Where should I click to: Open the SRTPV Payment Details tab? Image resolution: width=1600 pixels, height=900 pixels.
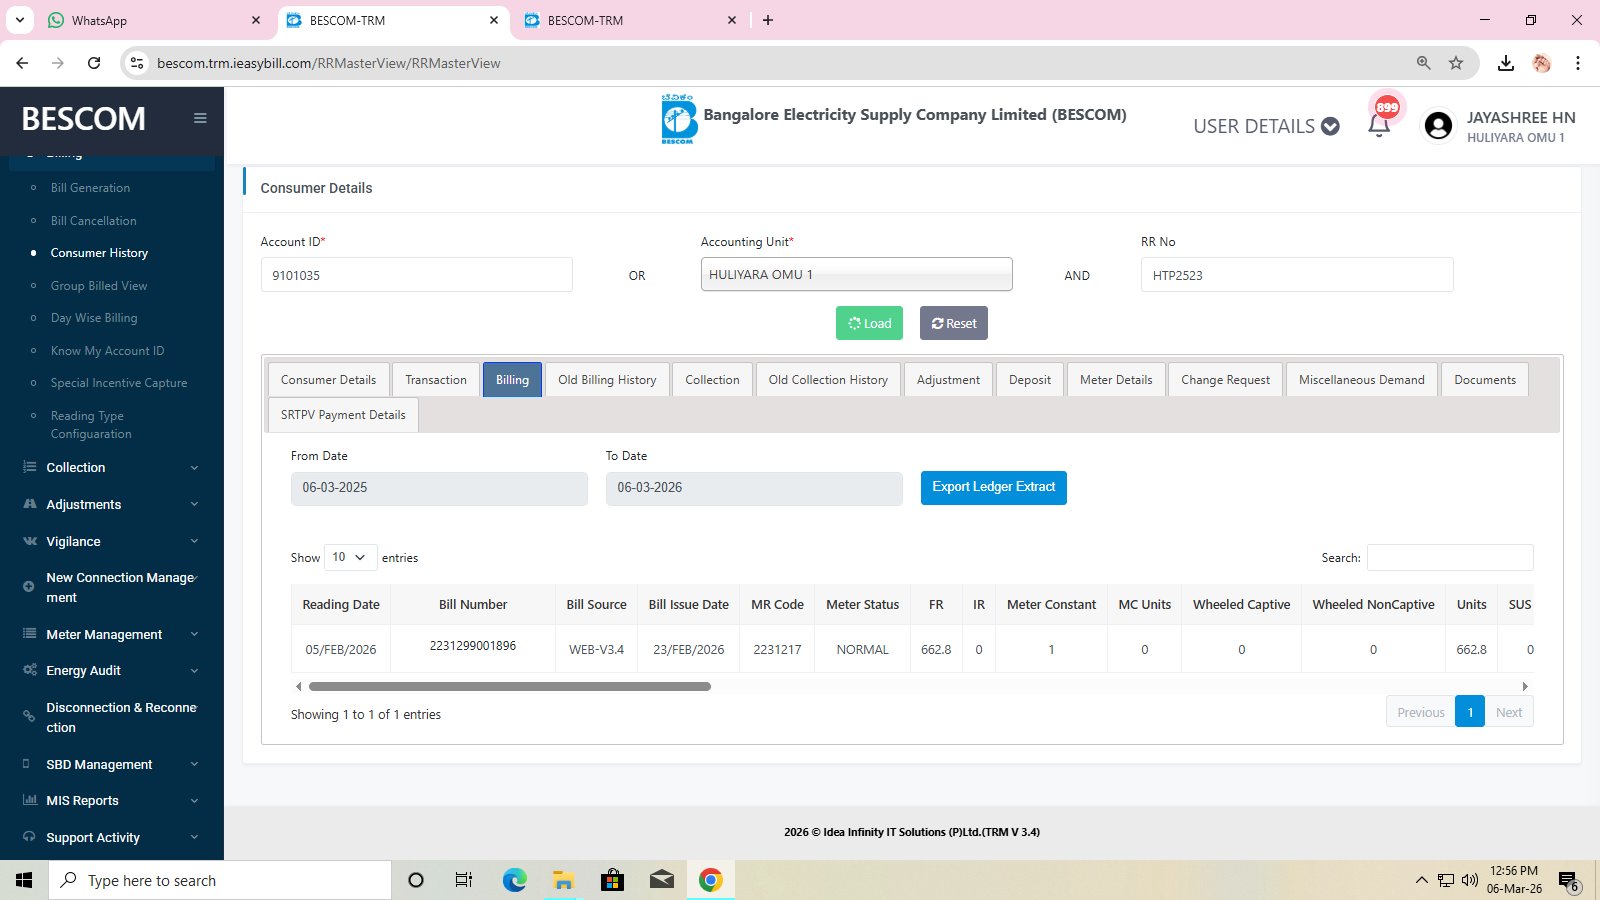pos(343,415)
